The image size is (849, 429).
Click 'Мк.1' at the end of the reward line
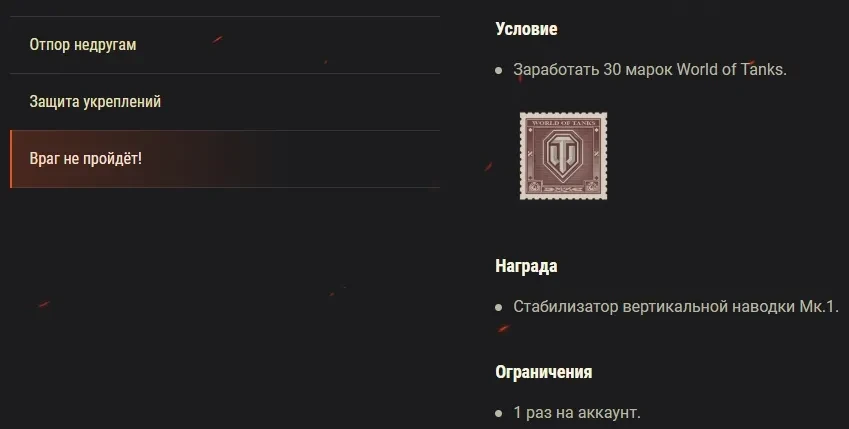[819, 307]
